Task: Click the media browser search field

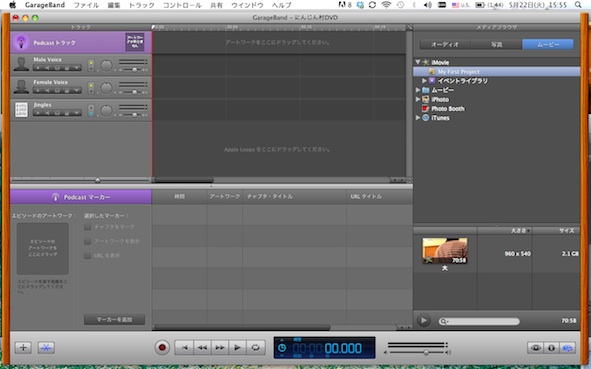Action: pos(479,321)
